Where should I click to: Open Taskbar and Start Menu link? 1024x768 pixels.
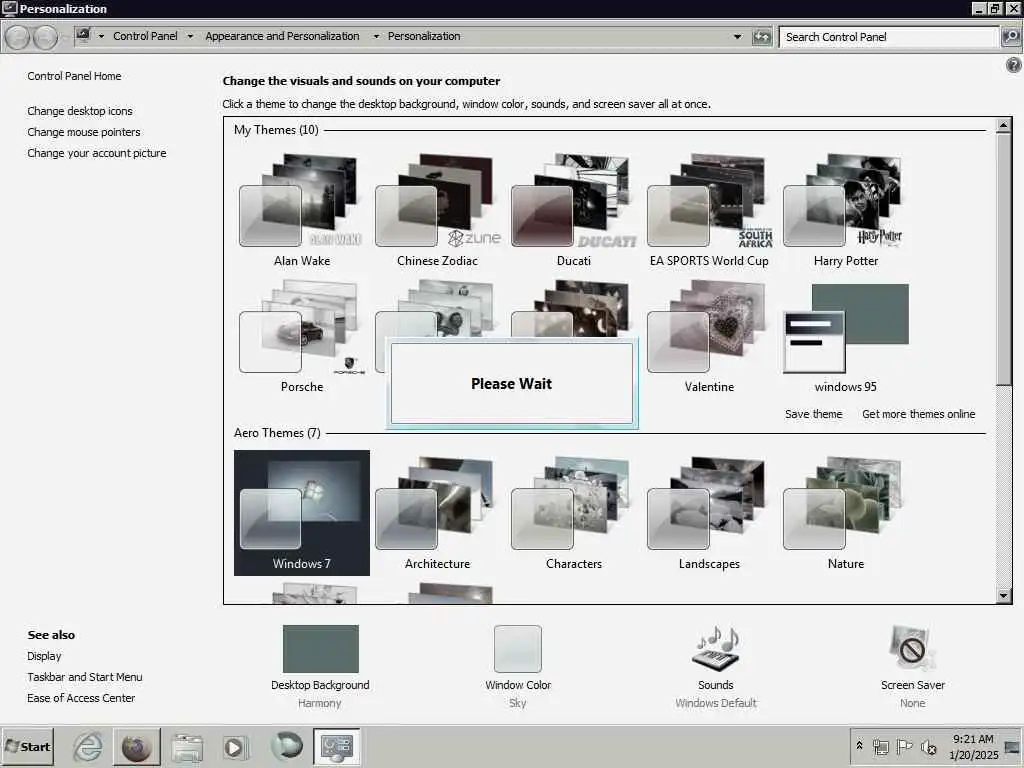click(x=85, y=677)
